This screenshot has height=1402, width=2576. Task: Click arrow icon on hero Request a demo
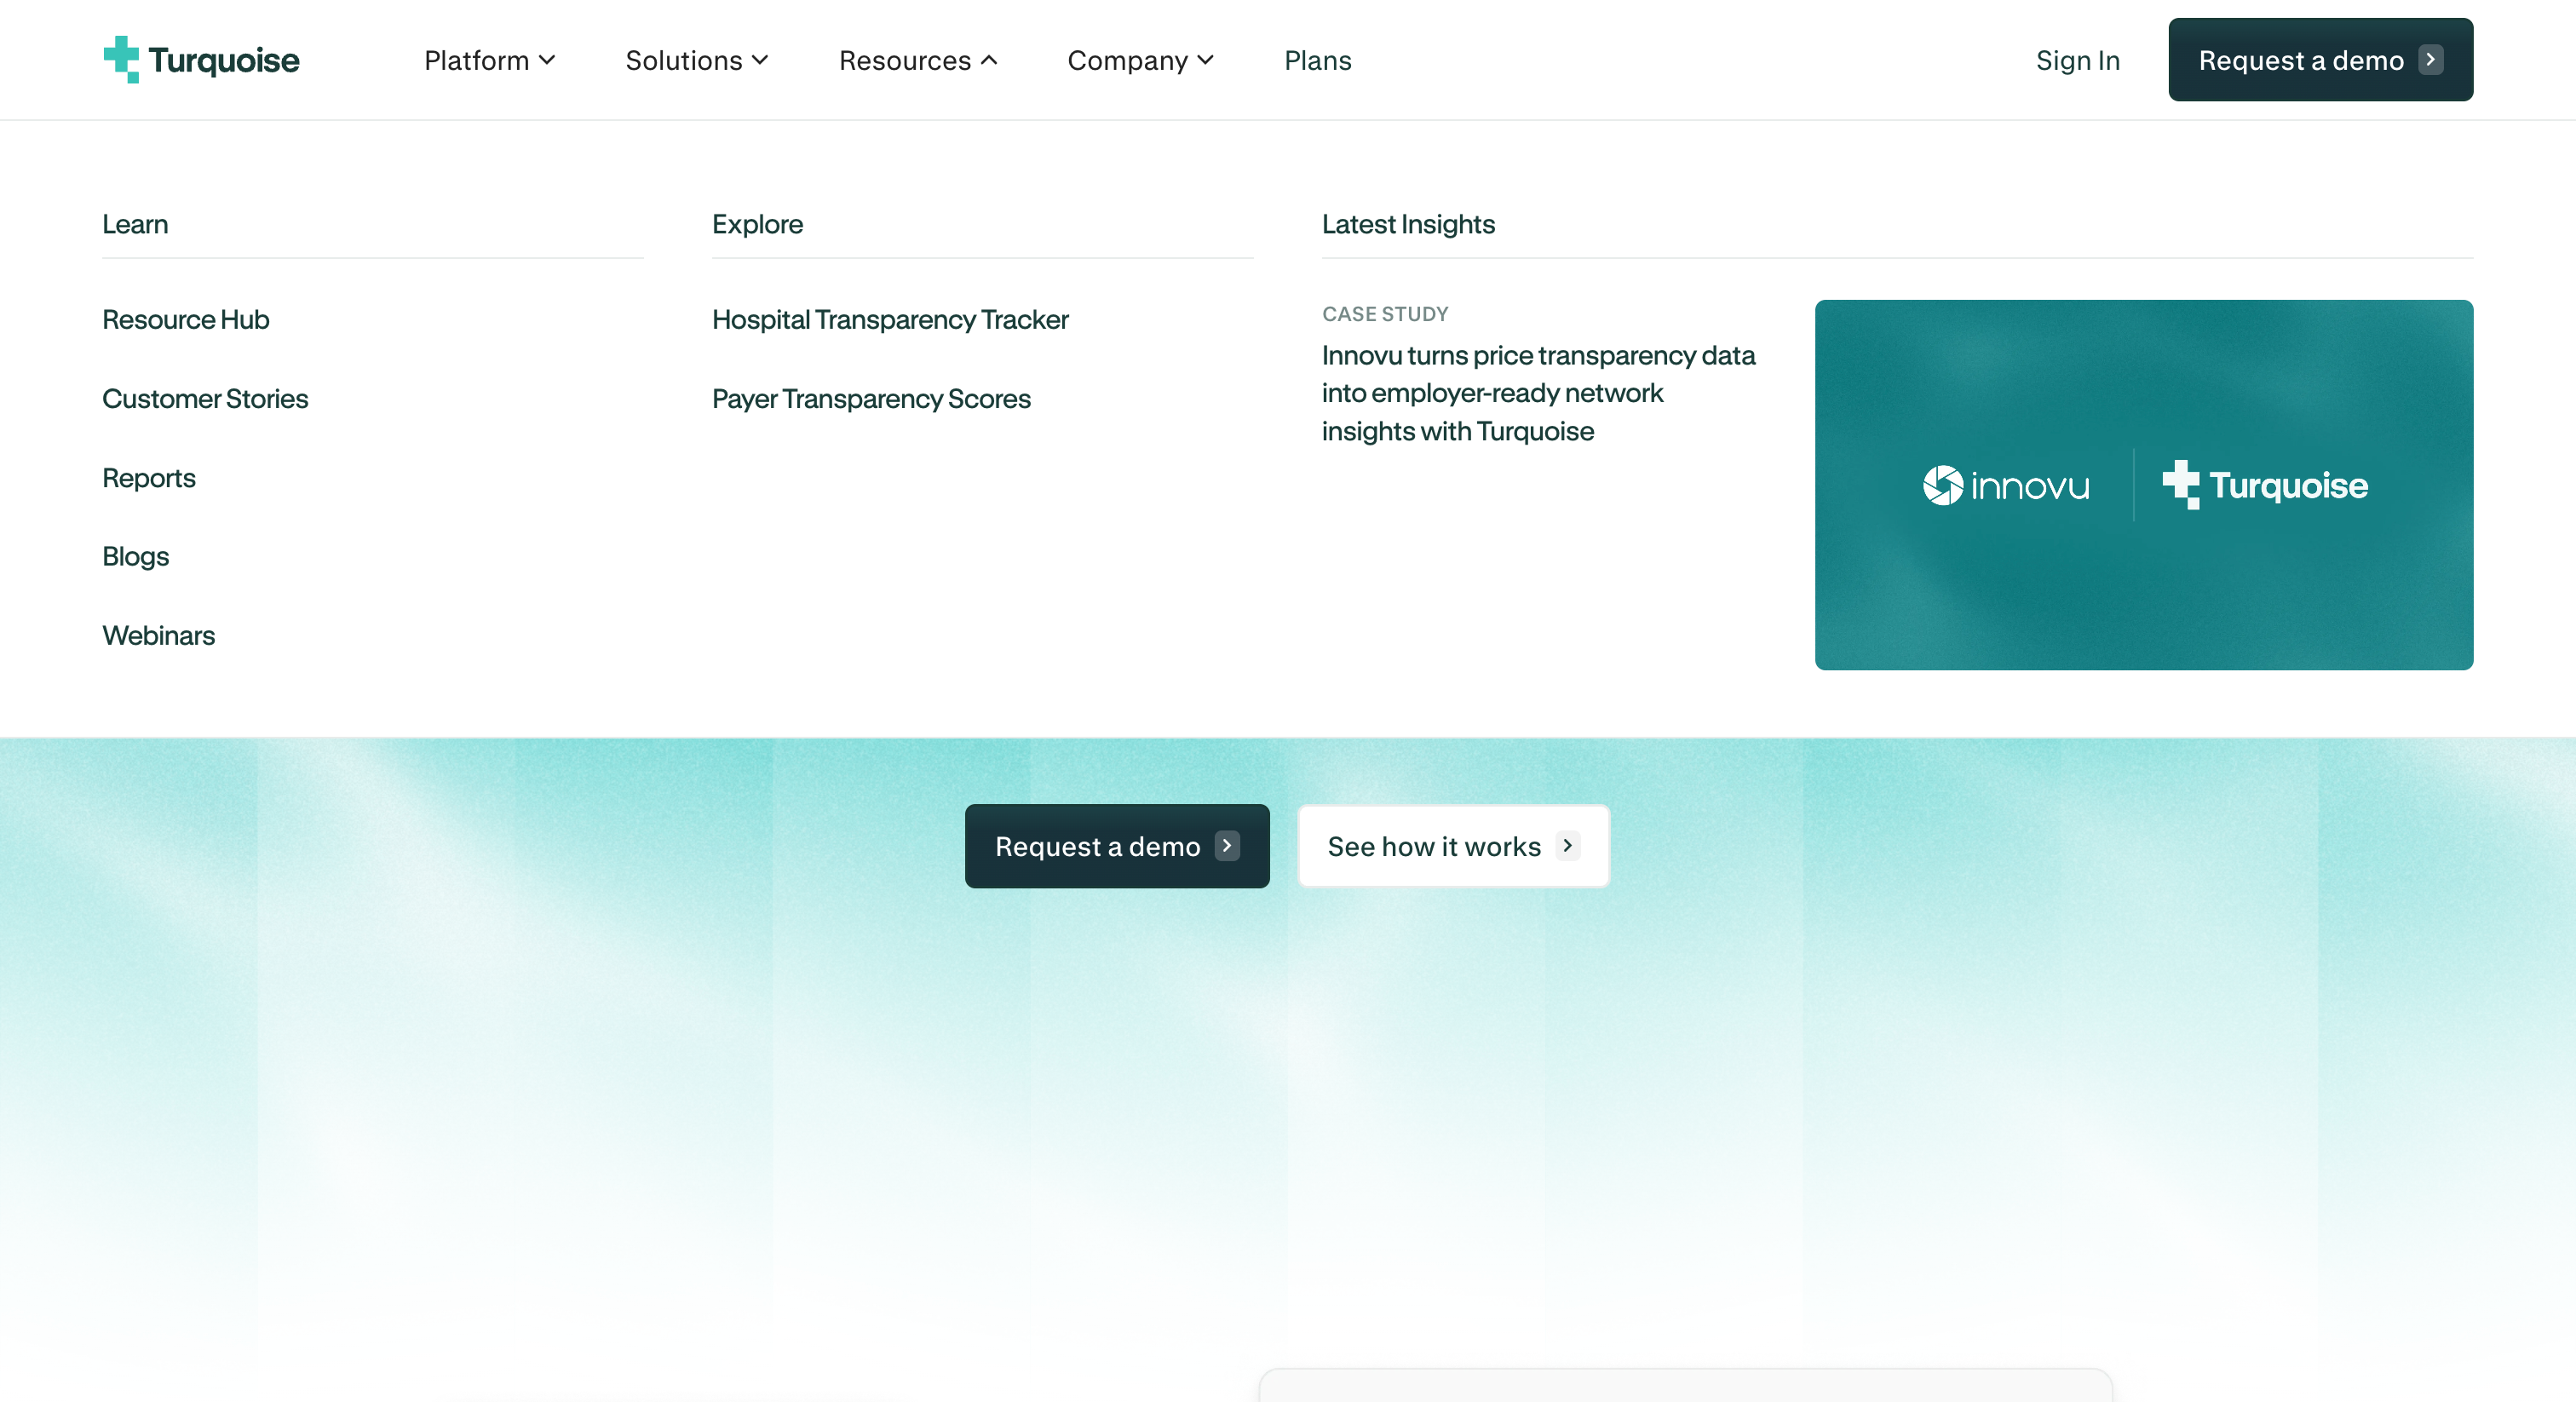pos(1227,846)
